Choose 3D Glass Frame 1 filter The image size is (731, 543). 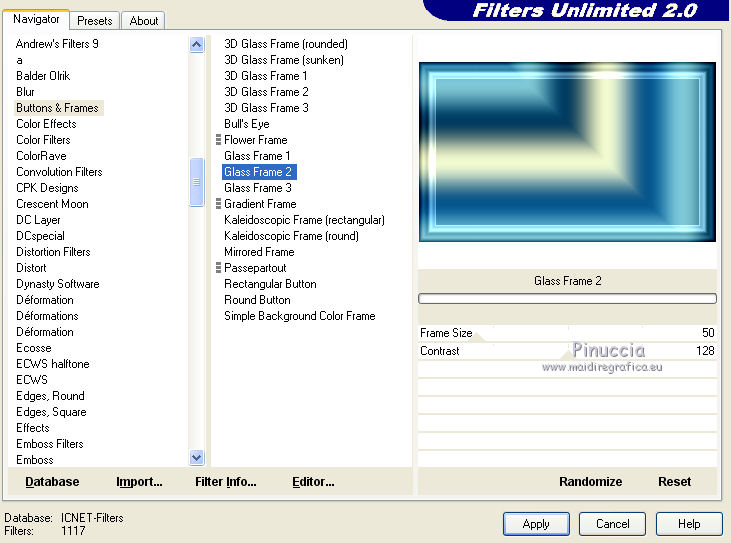[x=265, y=76]
